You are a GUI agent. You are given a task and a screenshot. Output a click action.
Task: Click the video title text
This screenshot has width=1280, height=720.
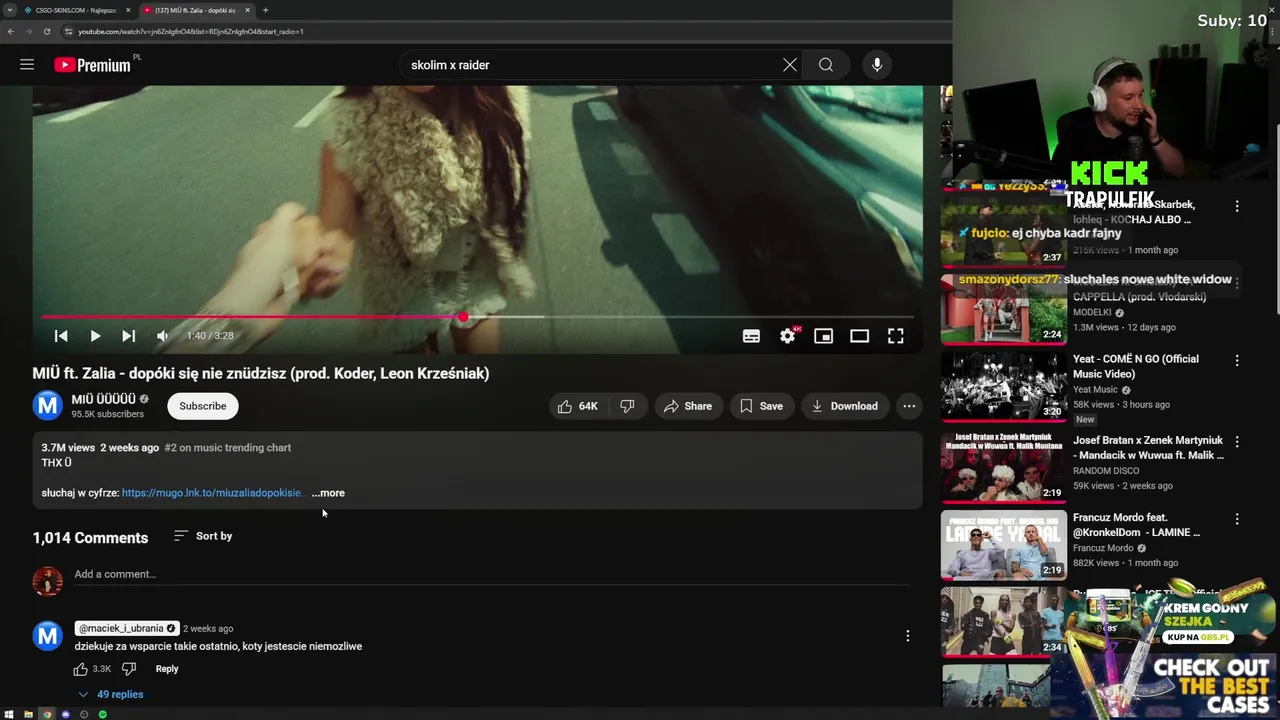(261, 373)
